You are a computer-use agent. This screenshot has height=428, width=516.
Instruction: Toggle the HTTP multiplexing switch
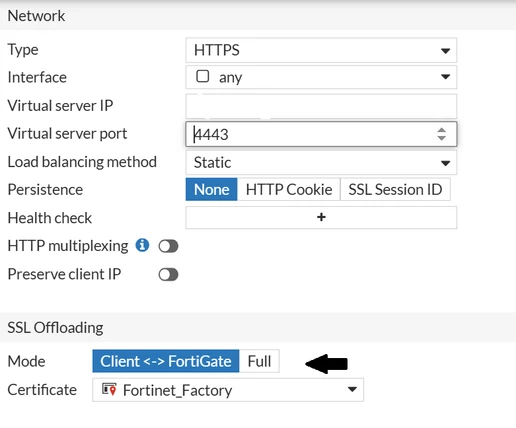(168, 246)
